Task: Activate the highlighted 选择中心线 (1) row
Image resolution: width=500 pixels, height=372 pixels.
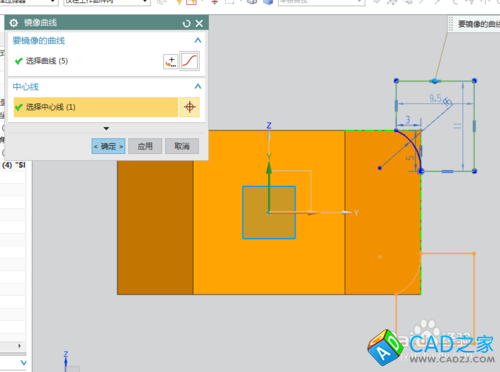Action: coord(96,107)
